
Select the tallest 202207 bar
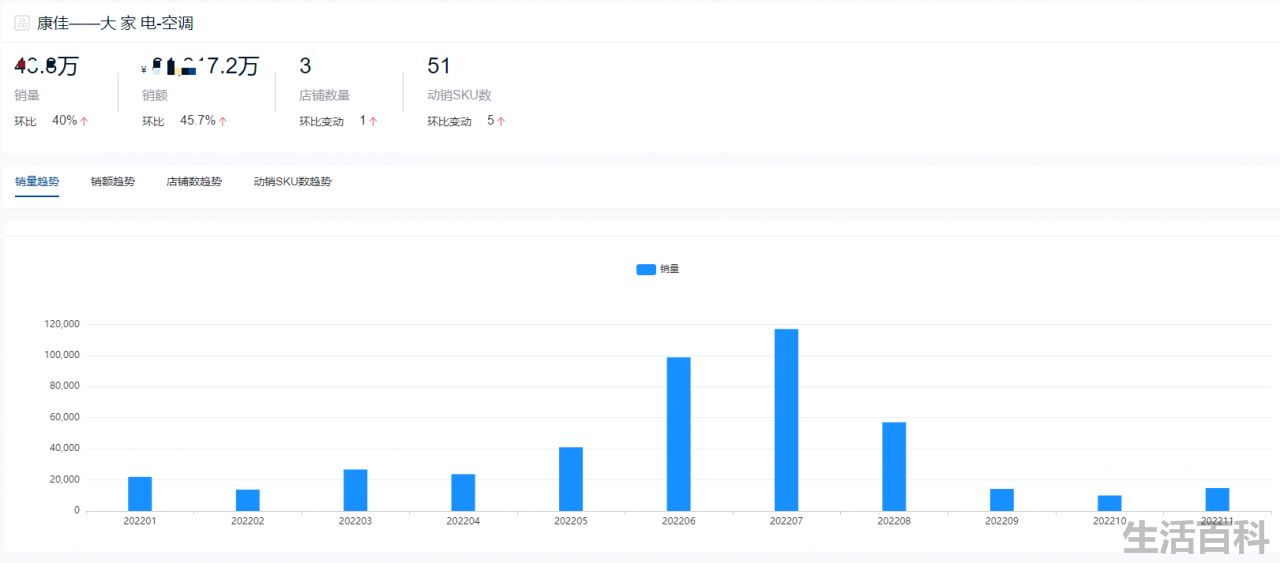786,420
